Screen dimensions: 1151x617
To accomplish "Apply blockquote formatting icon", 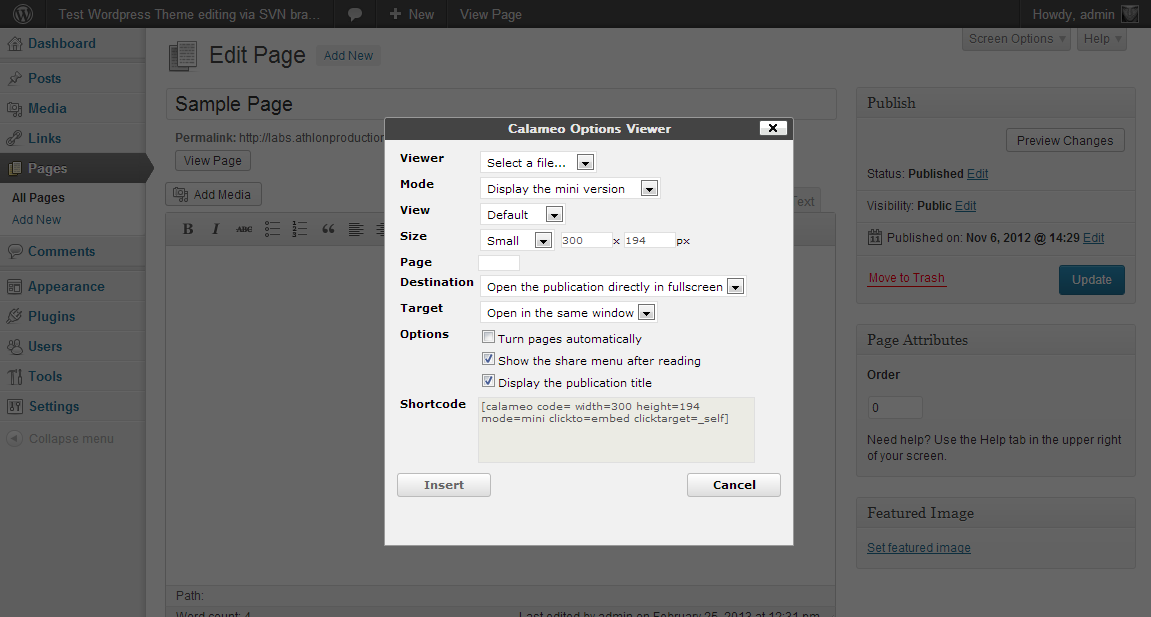I will pyautogui.click(x=328, y=229).
